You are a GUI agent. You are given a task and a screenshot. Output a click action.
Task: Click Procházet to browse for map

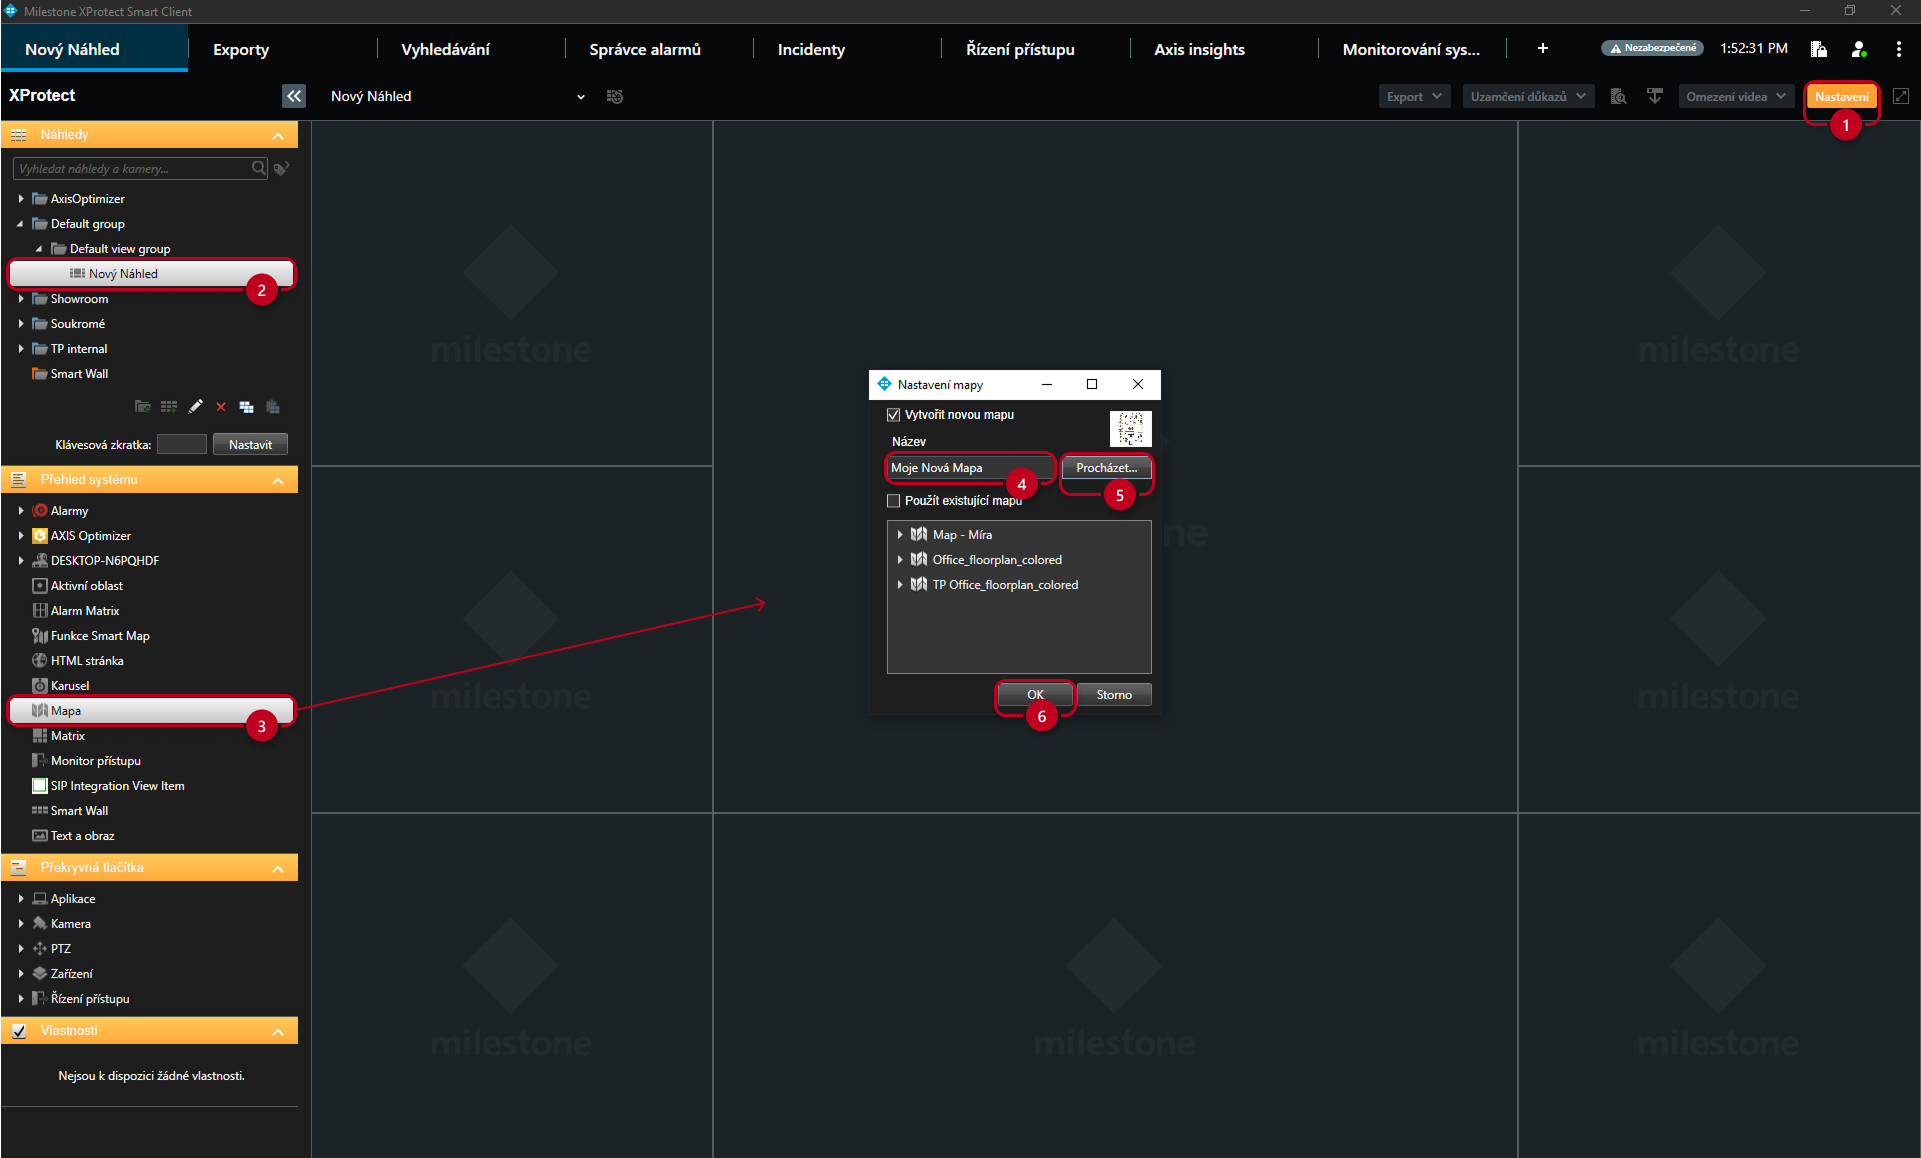point(1106,468)
